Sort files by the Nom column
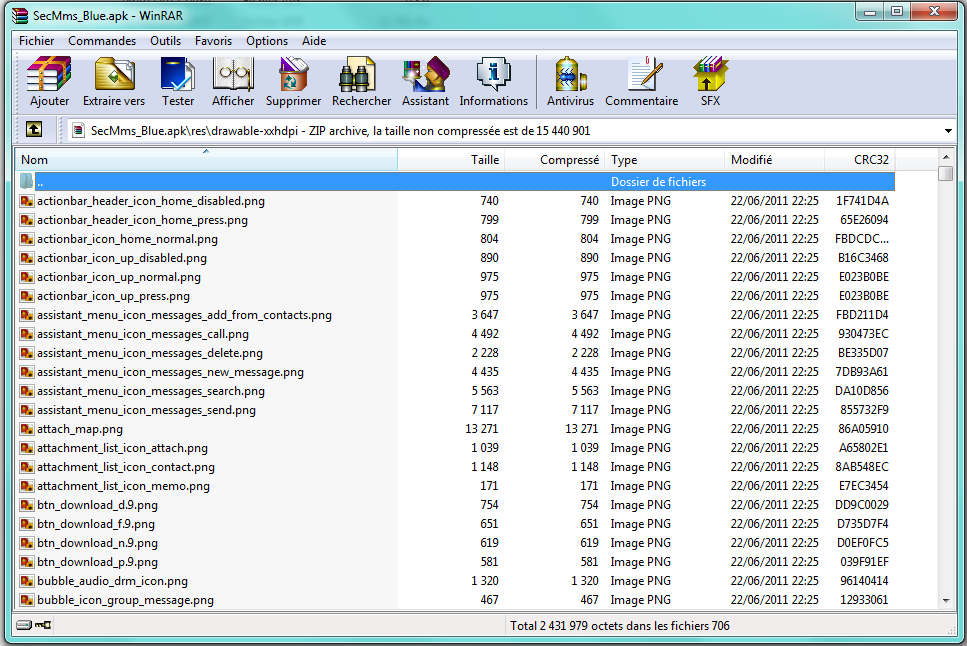The width and height of the screenshot is (967, 646). point(207,160)
